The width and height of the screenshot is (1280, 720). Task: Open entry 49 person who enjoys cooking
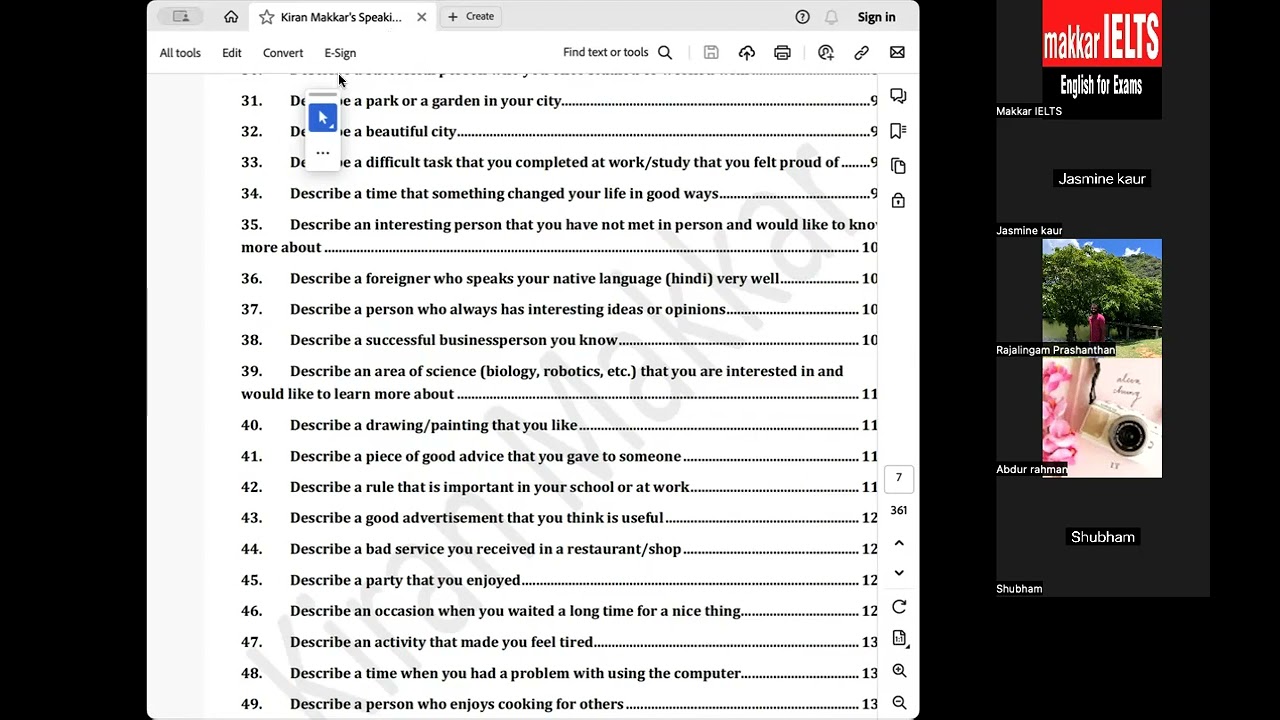click(559, 705)
